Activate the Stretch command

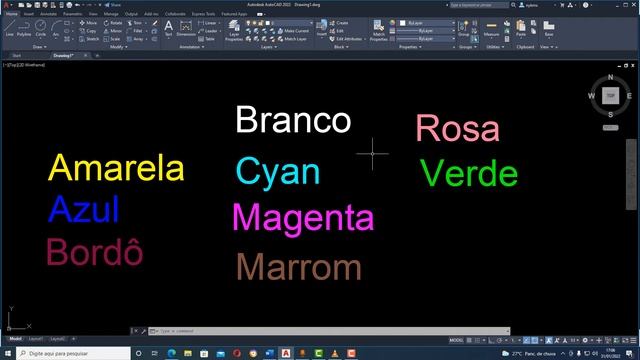89,39
